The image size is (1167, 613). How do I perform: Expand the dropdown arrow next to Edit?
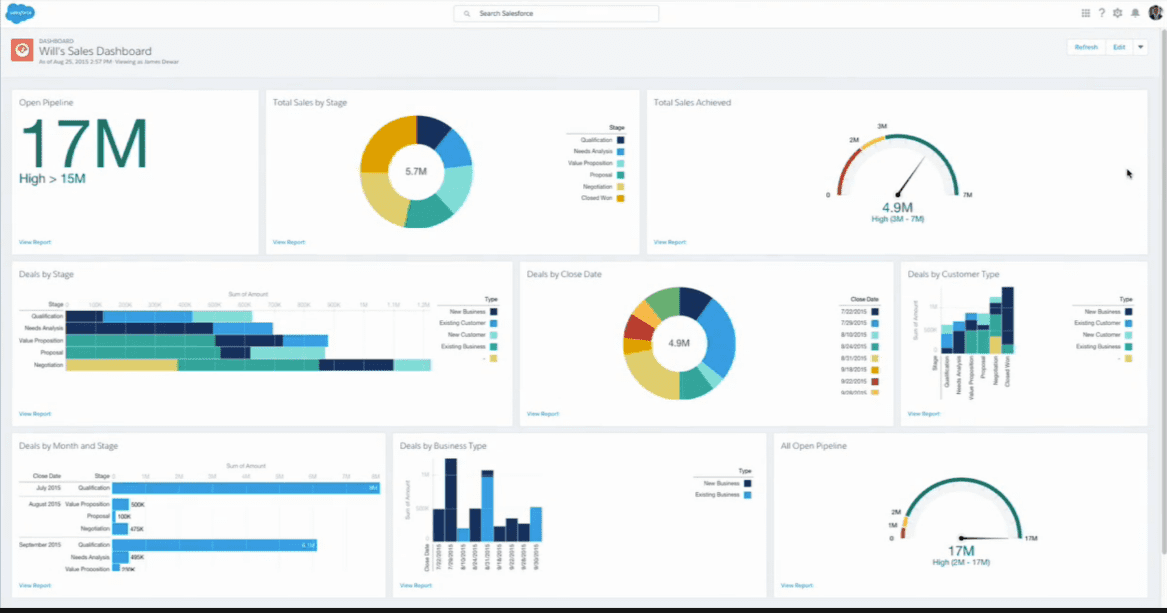[x=1139, y=47]
